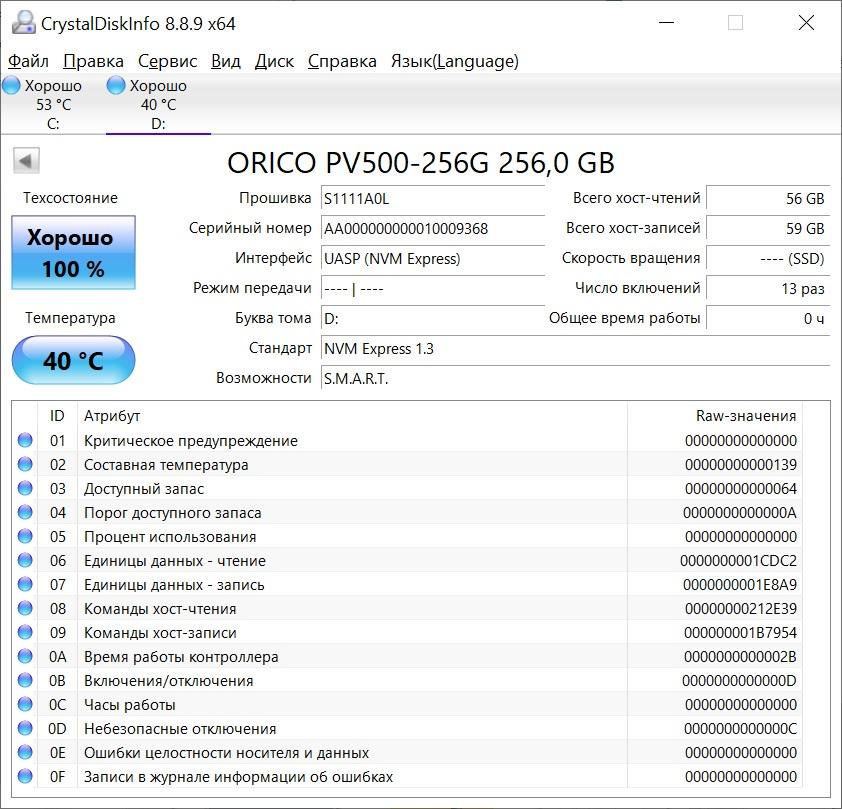Click the firmware field S1111A0L

click(433, 199)
